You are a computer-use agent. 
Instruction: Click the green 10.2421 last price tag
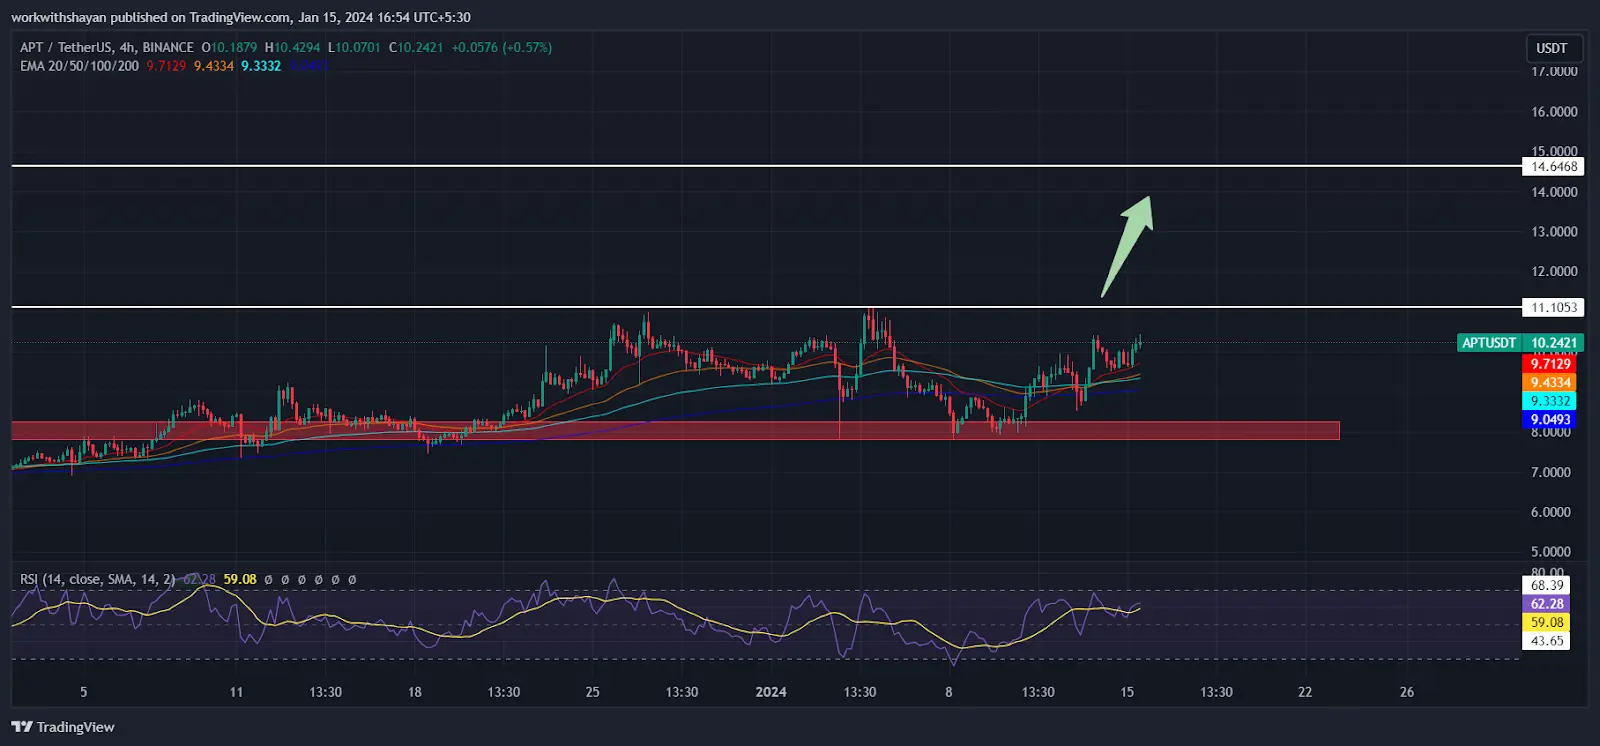tap(1553, 343)
